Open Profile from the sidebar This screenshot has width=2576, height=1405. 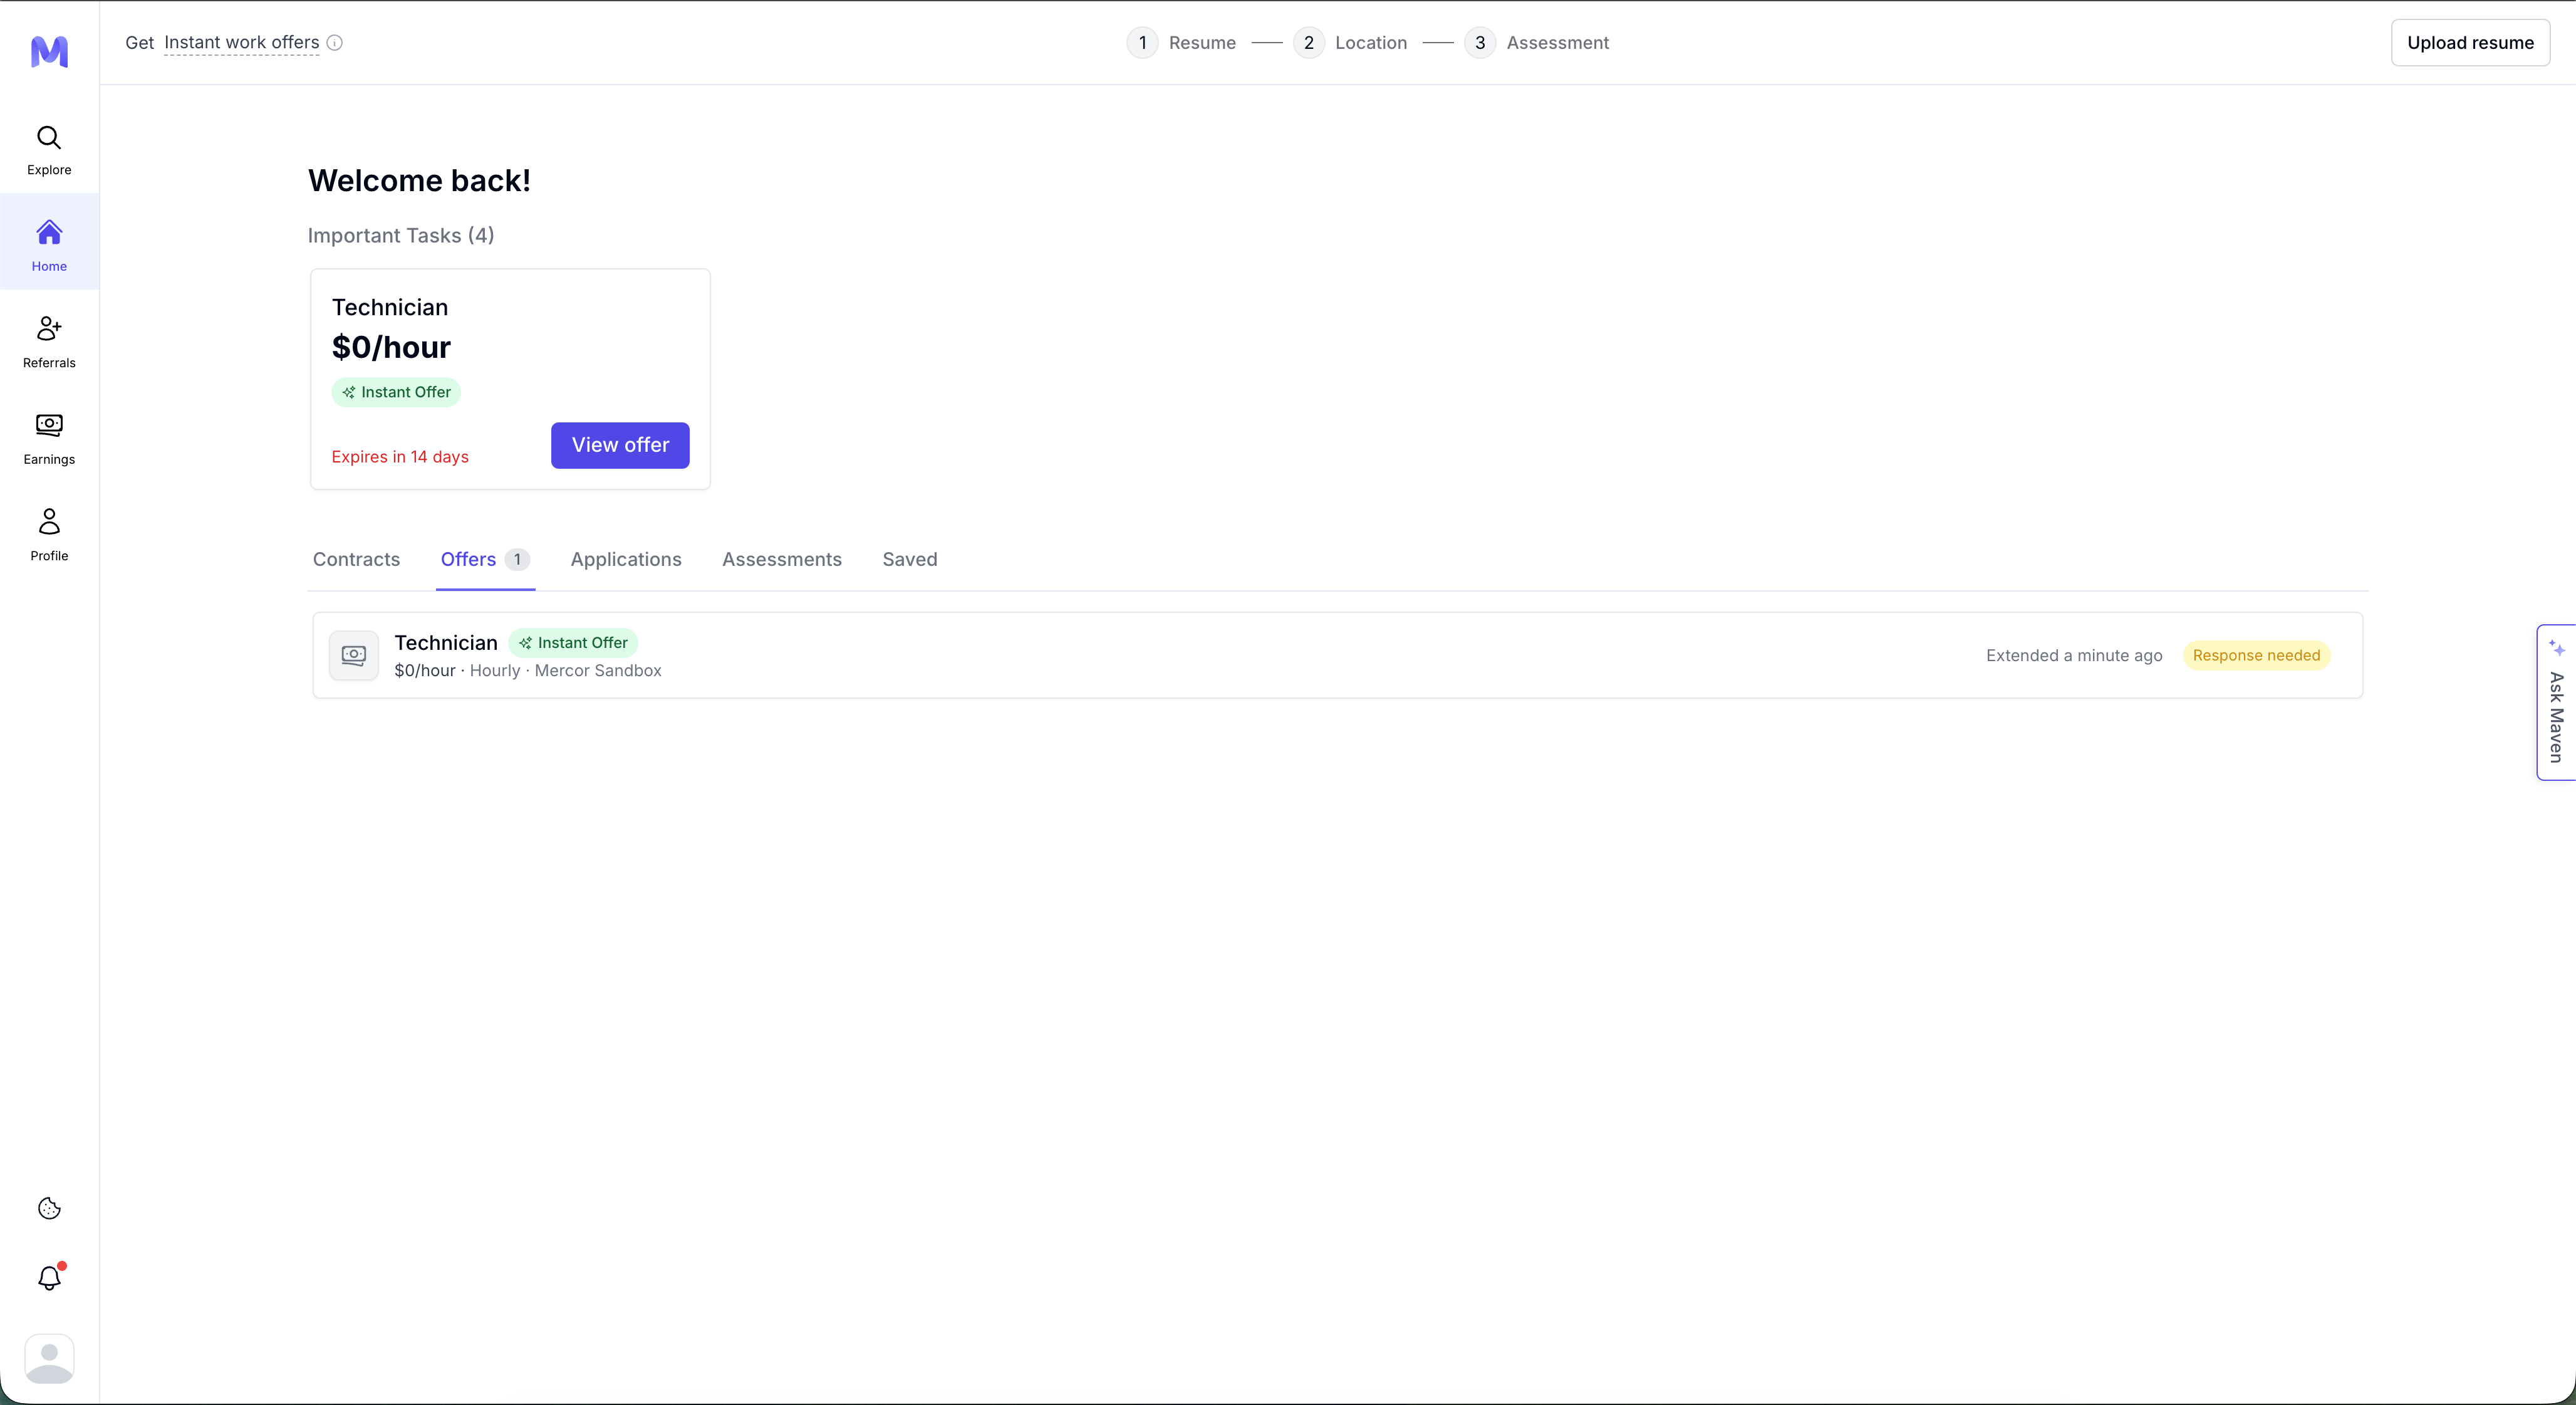click(x=49, y=535)
